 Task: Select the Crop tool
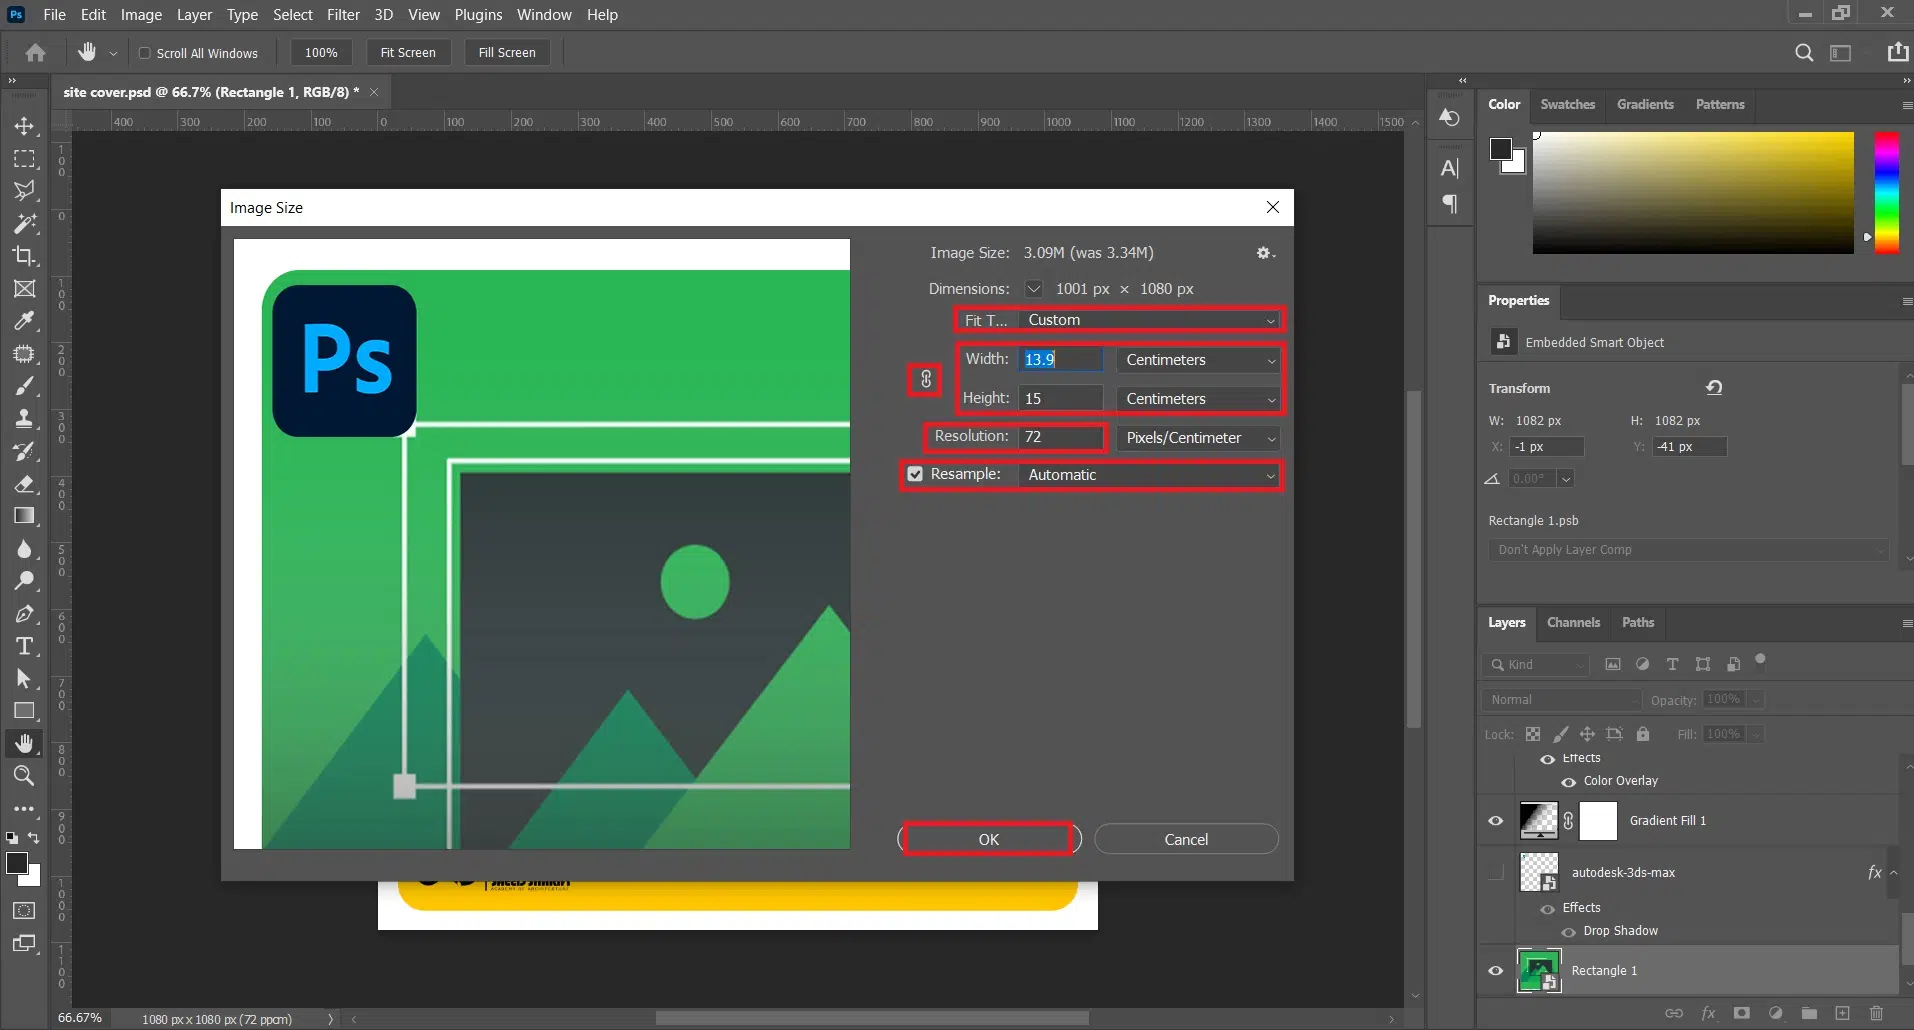pos(24,256)
